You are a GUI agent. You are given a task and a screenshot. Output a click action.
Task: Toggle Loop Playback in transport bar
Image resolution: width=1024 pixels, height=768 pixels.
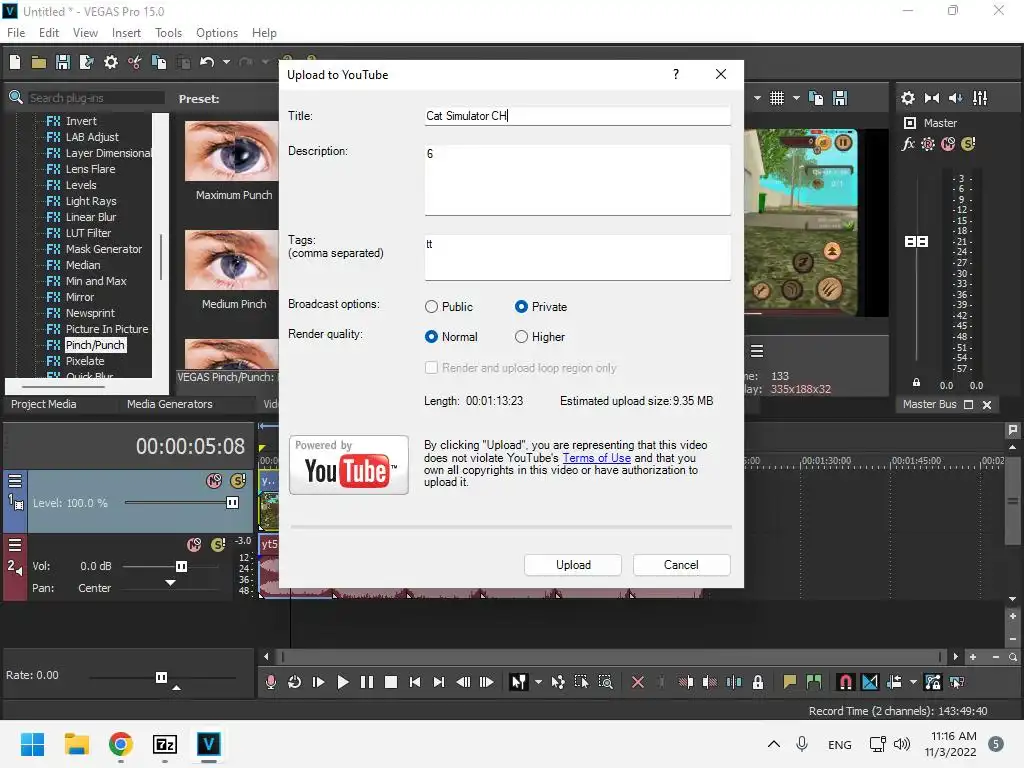pos(295,682)
